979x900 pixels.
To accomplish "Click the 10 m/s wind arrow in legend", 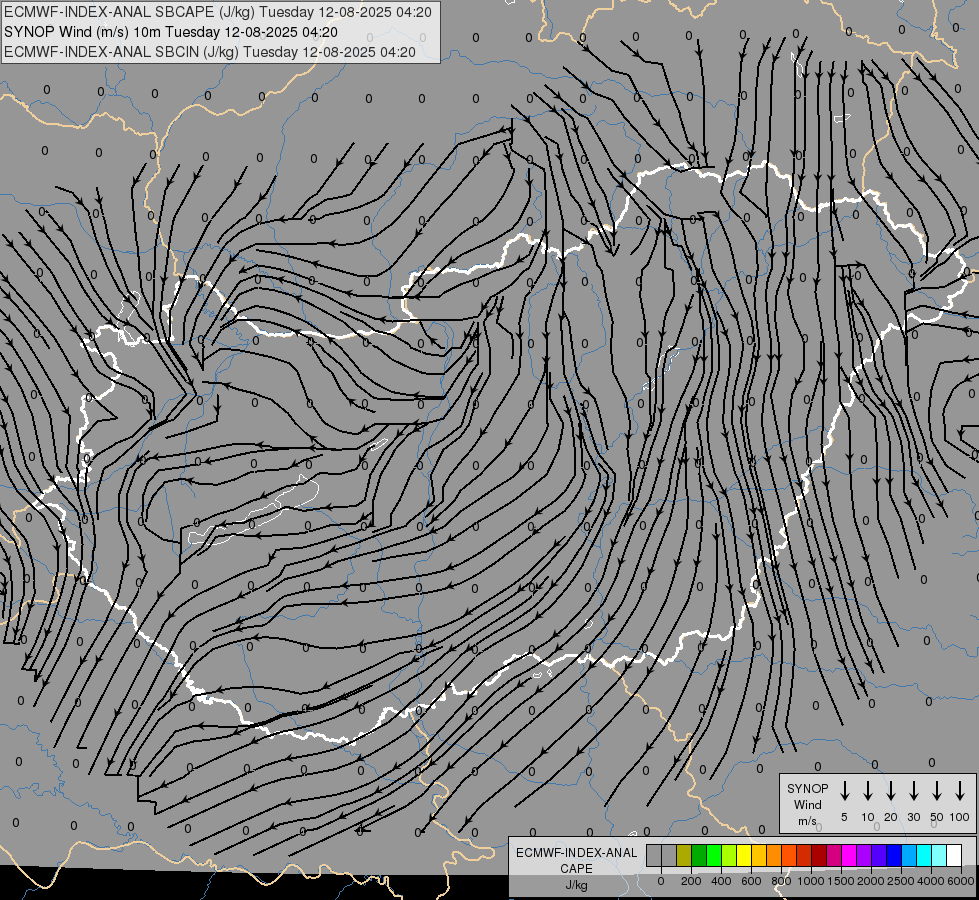I will (867, 790).
